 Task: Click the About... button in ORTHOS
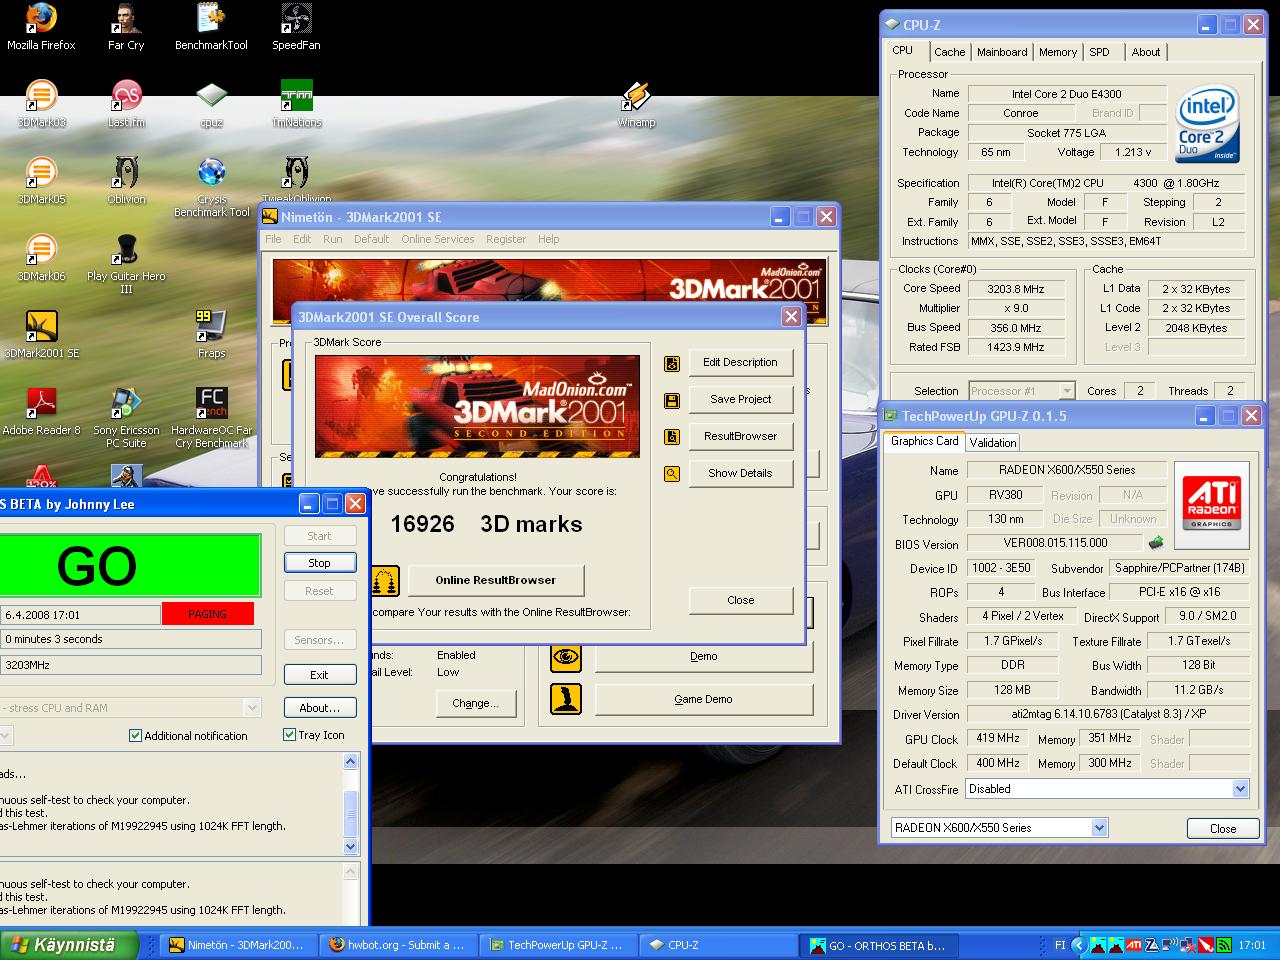319,708
